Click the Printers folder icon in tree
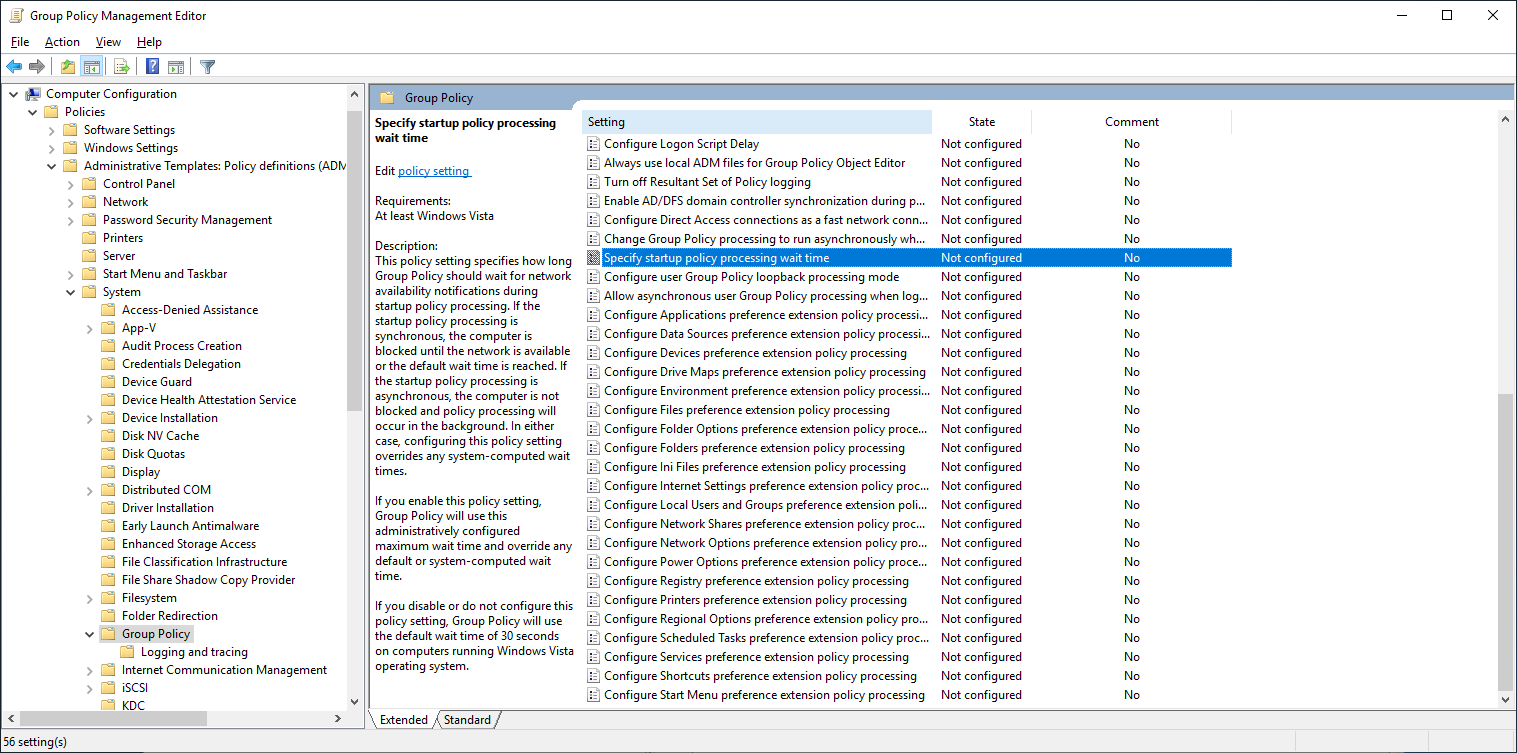1517x753 pixels. pyautogui.click(x=89, y=238)
